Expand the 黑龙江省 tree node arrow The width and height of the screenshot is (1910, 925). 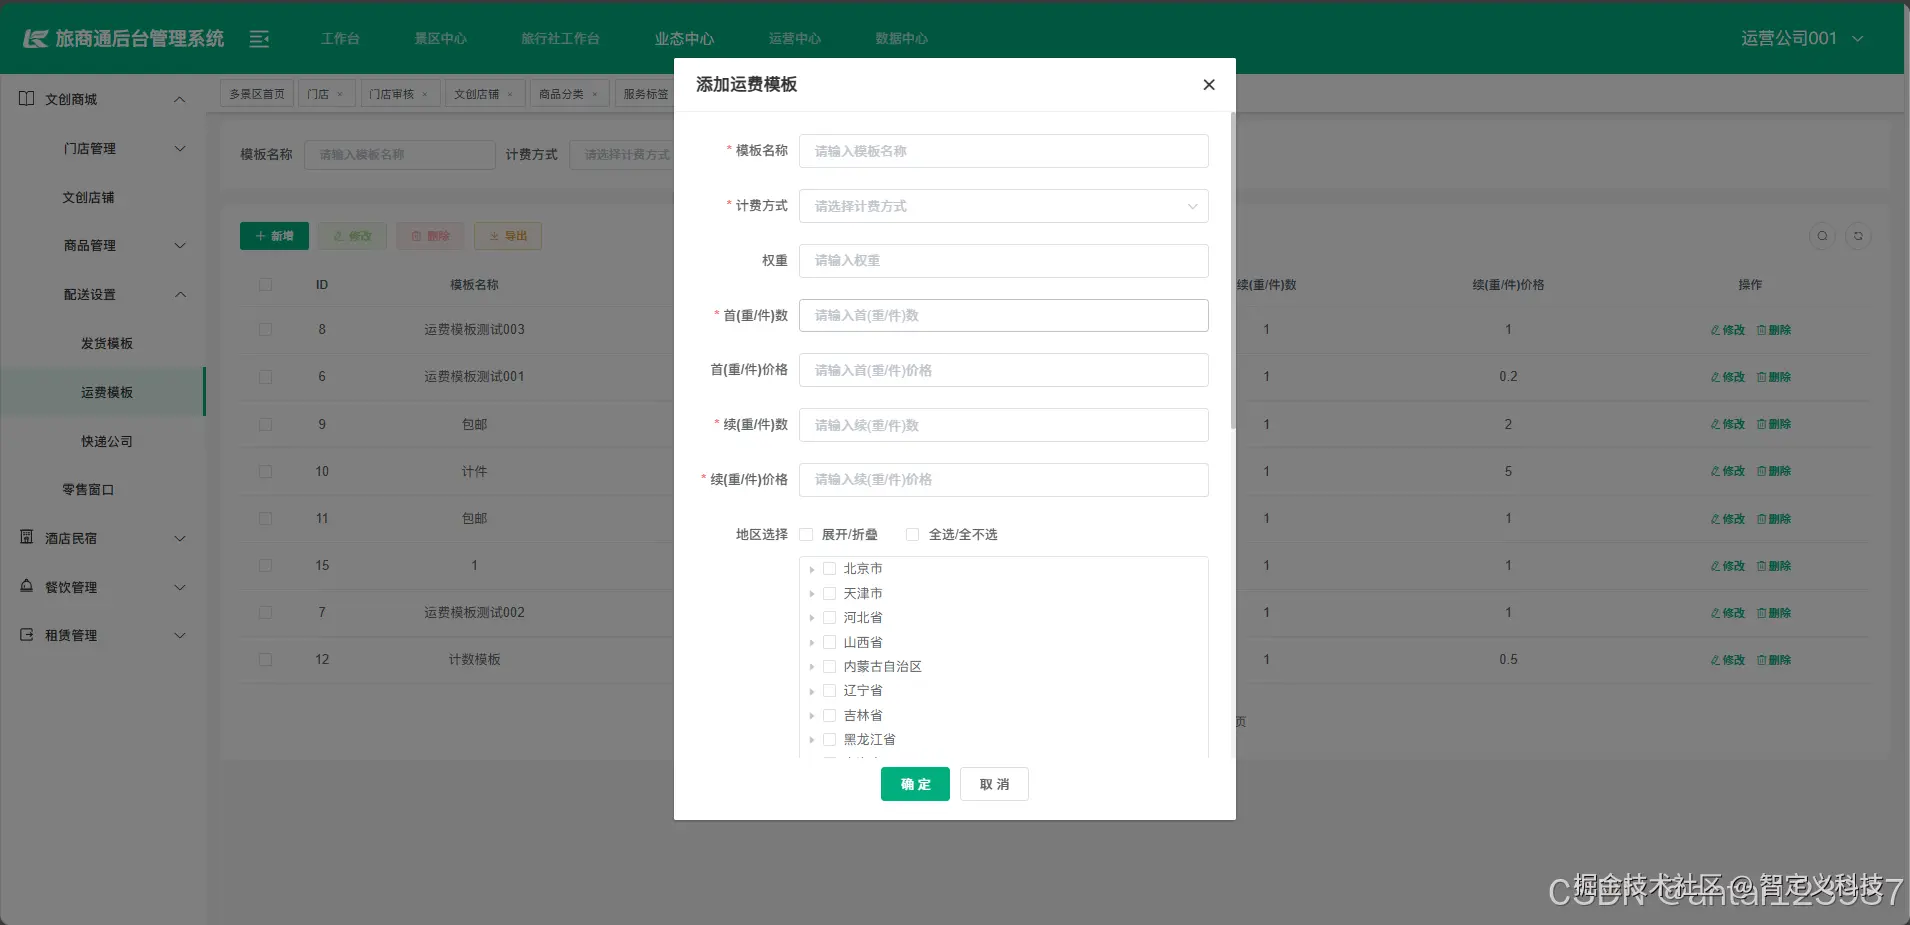pos(811,740)
